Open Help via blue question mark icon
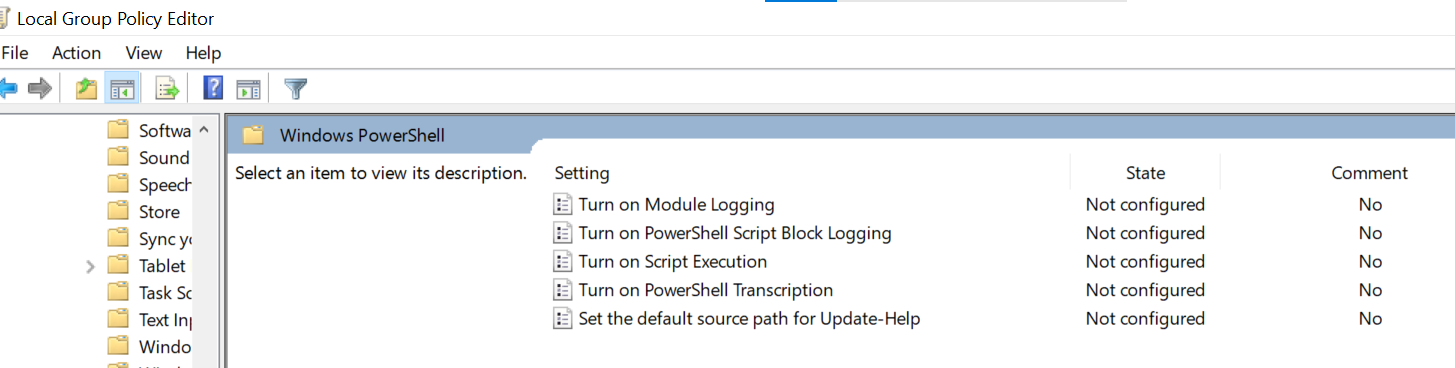Screen dimensions: 1455x368 click(213, 89)
